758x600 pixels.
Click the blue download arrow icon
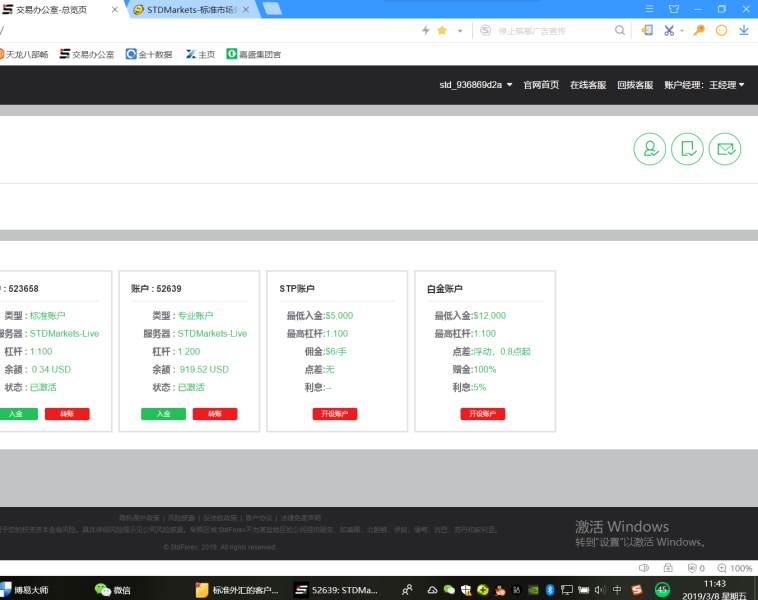[743, 31]
